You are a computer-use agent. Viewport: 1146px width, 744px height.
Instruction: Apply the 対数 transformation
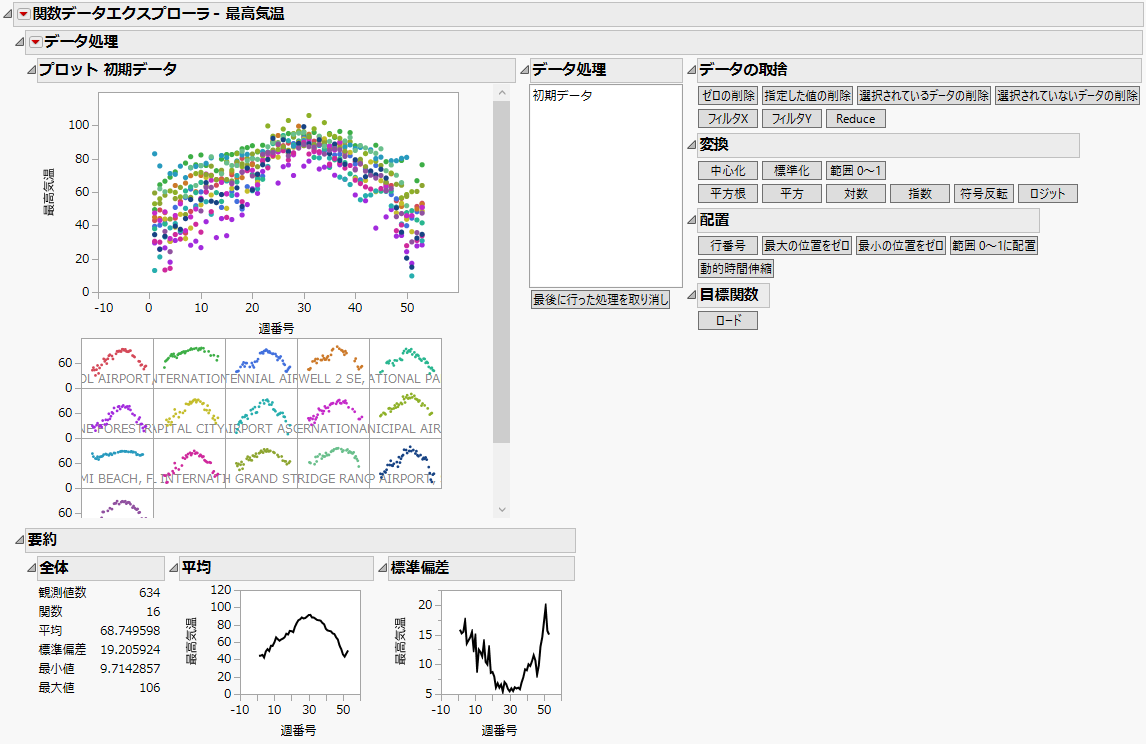[x=855, y=194]
